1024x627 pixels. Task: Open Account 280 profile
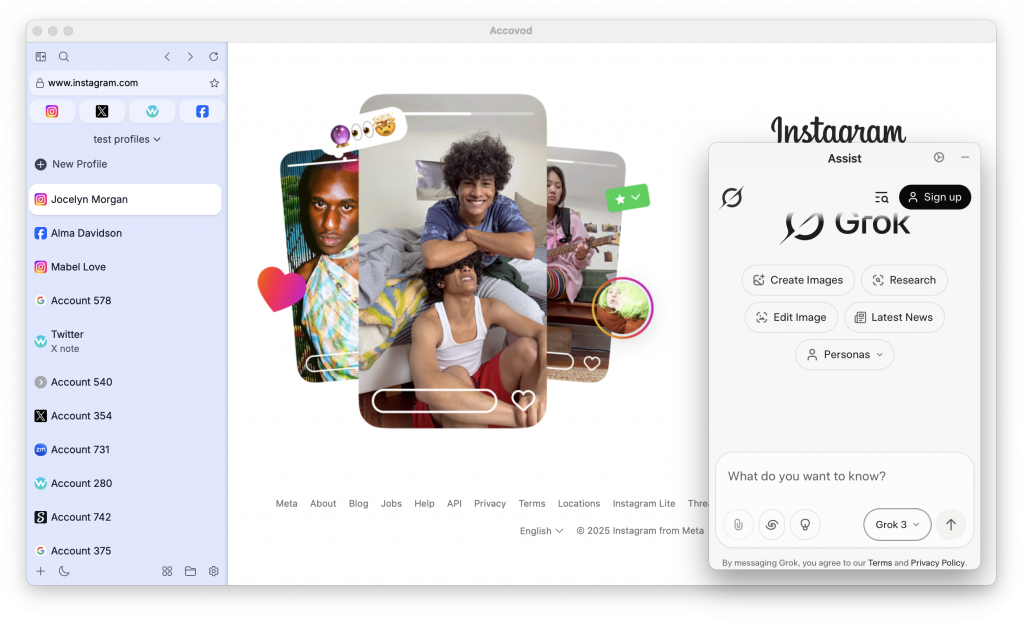[x=125, y=483]
